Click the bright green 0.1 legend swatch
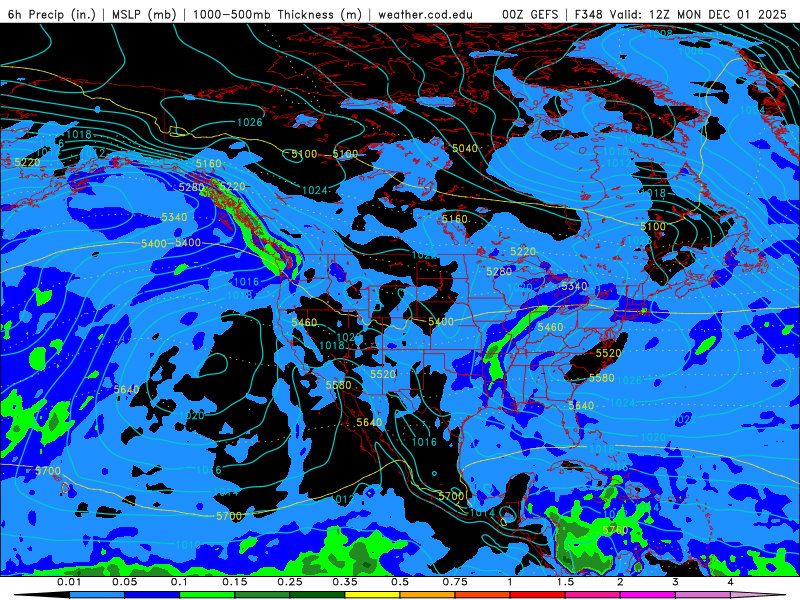The width and height of the screenshot is (800, 600). (x=207, y=595)
